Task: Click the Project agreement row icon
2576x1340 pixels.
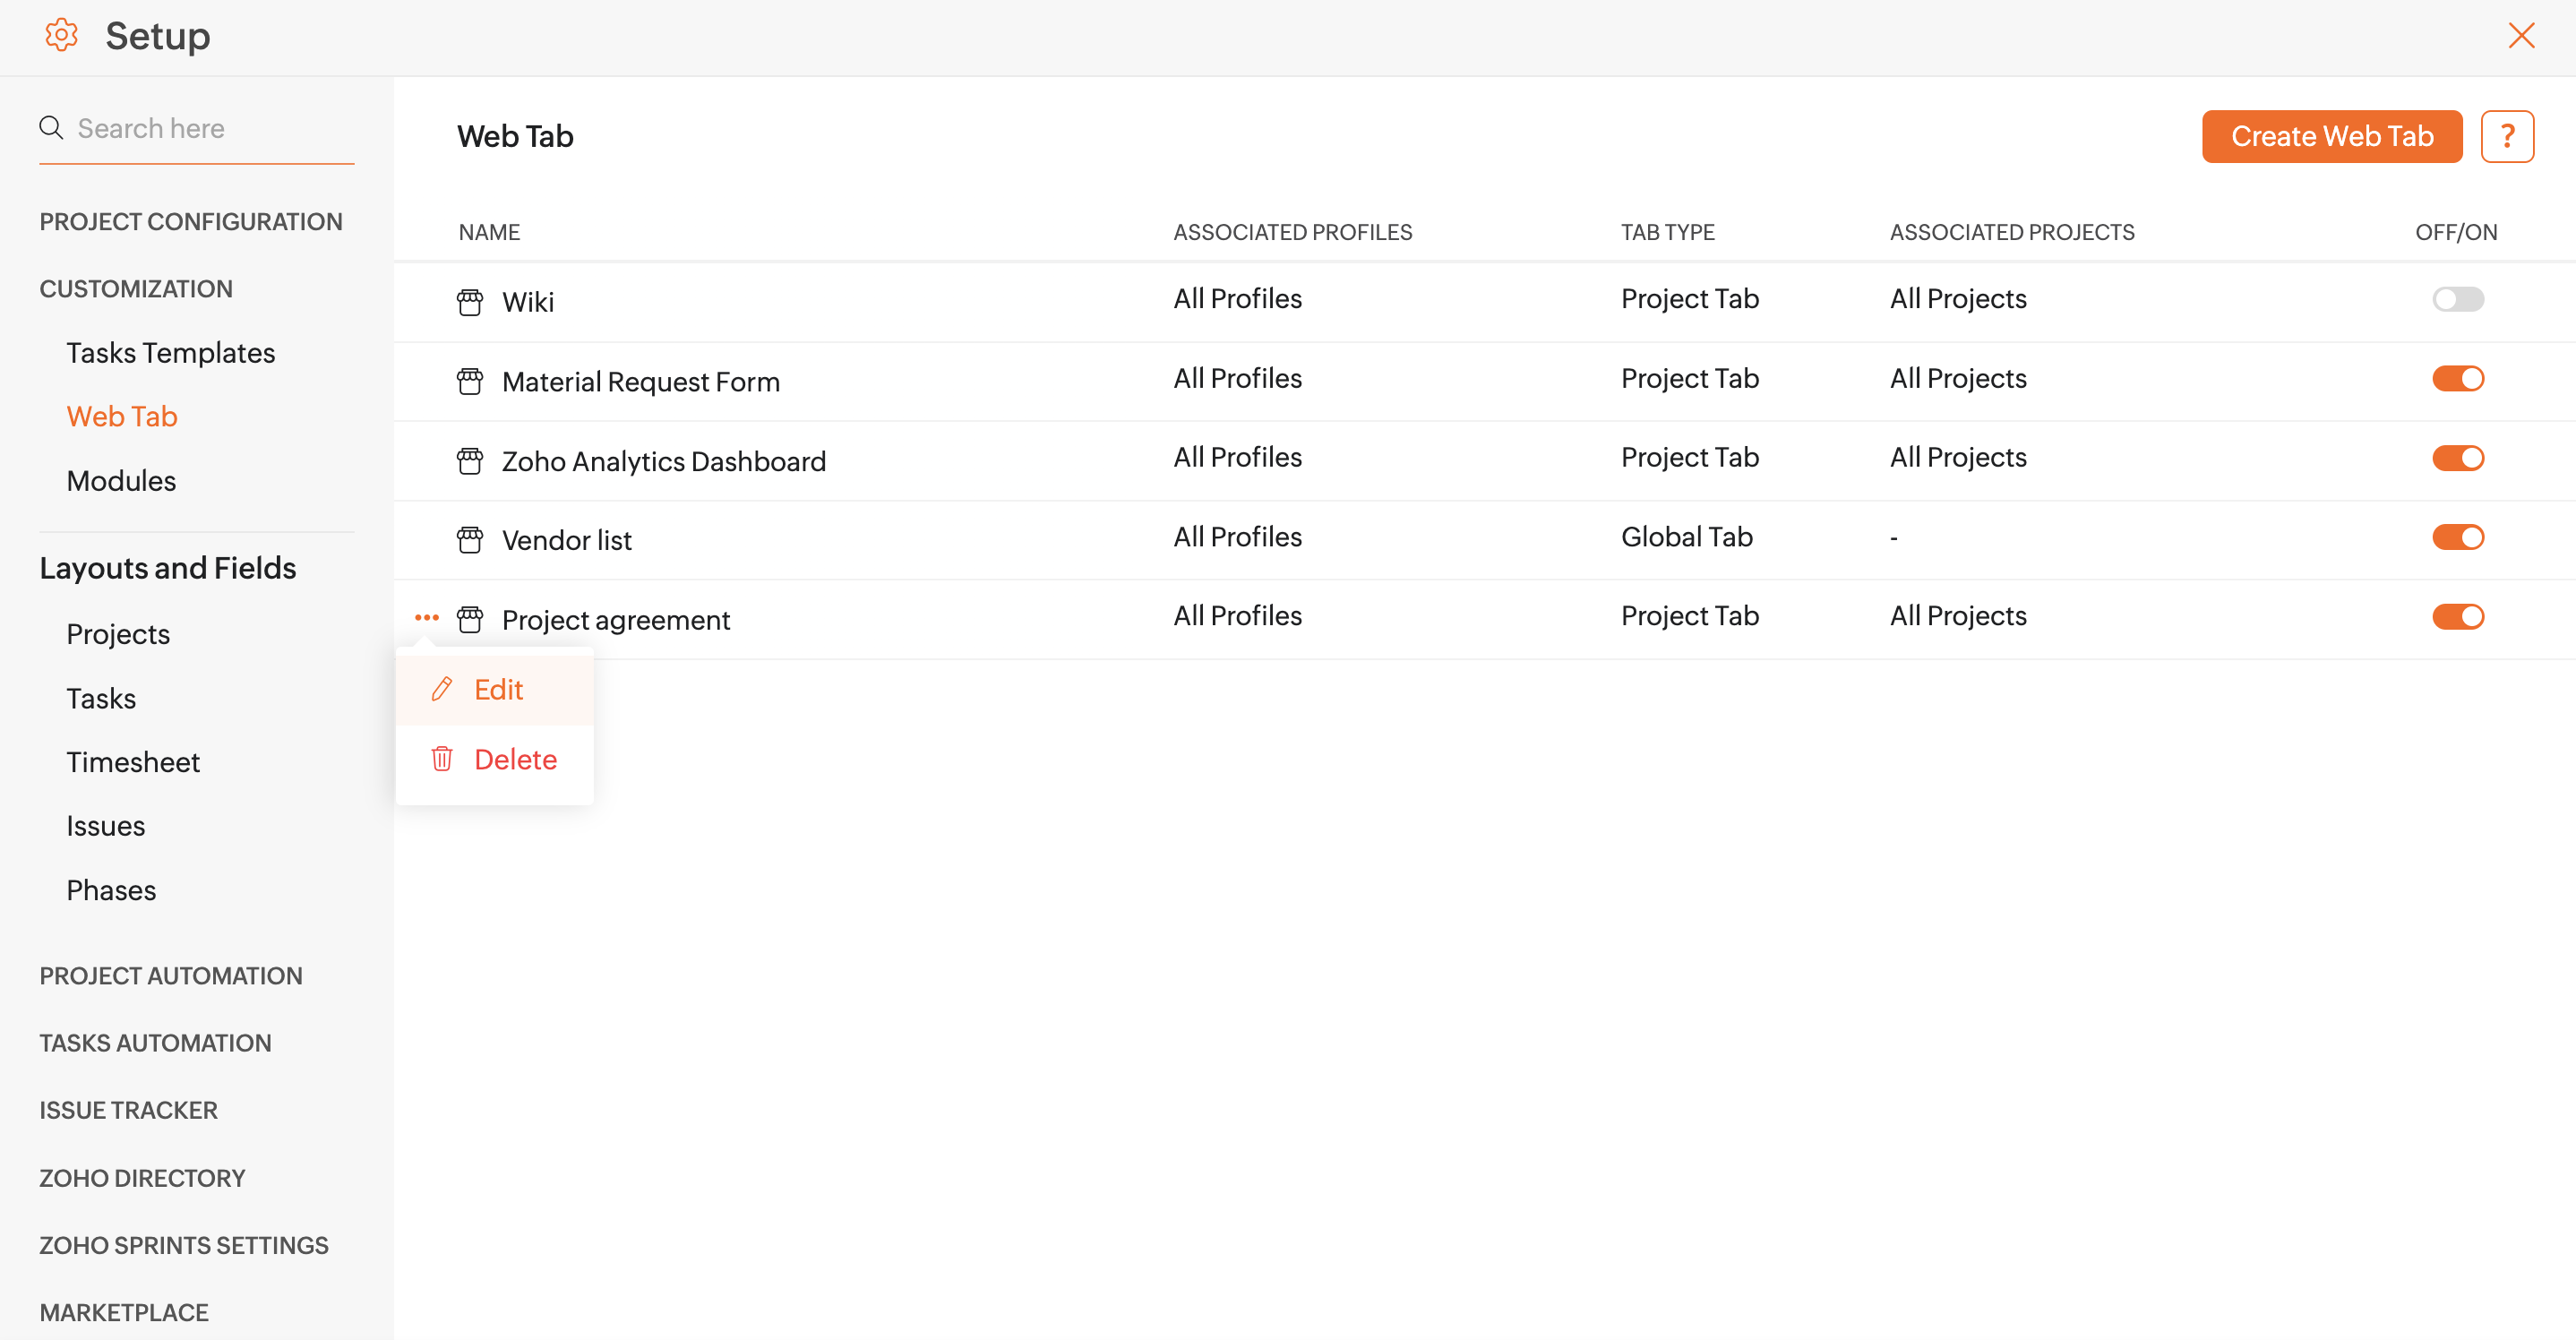Action: point(470,620)
